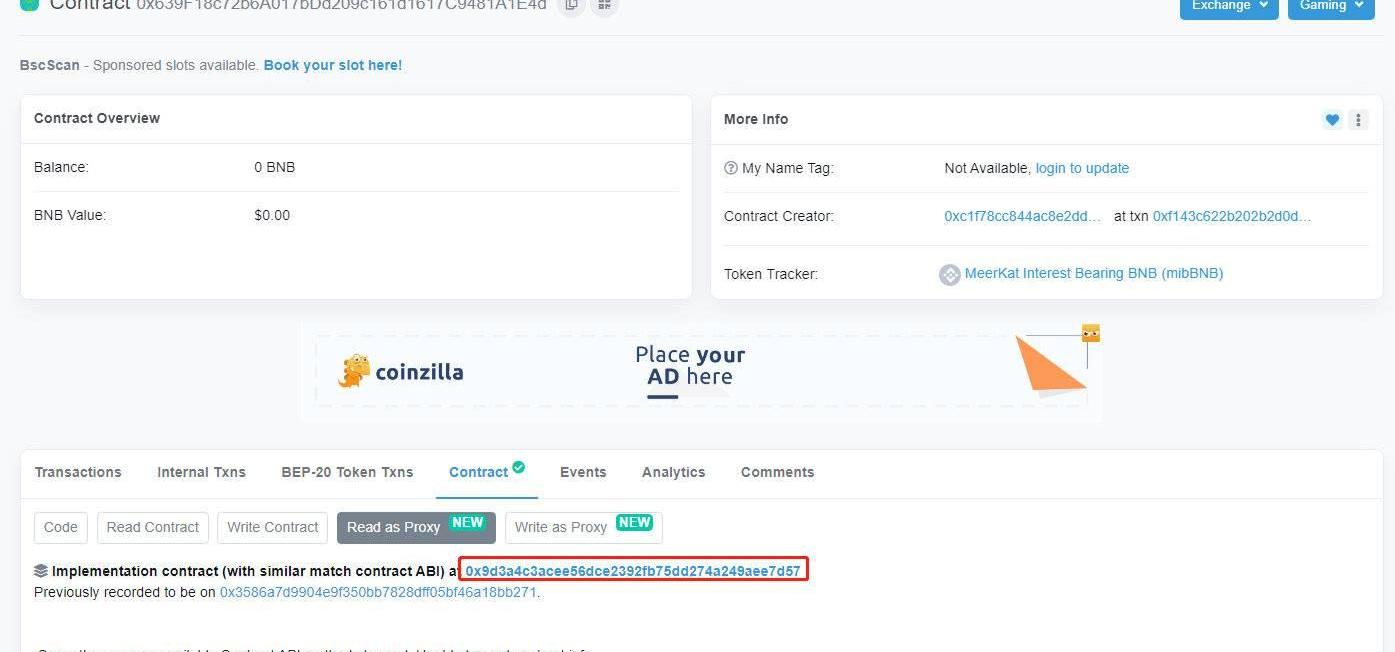This screenshot has width=1395, height=652.
Task: Open creation transaction 0xf143c622b202b2d0d...
Action: point(1232,216)
